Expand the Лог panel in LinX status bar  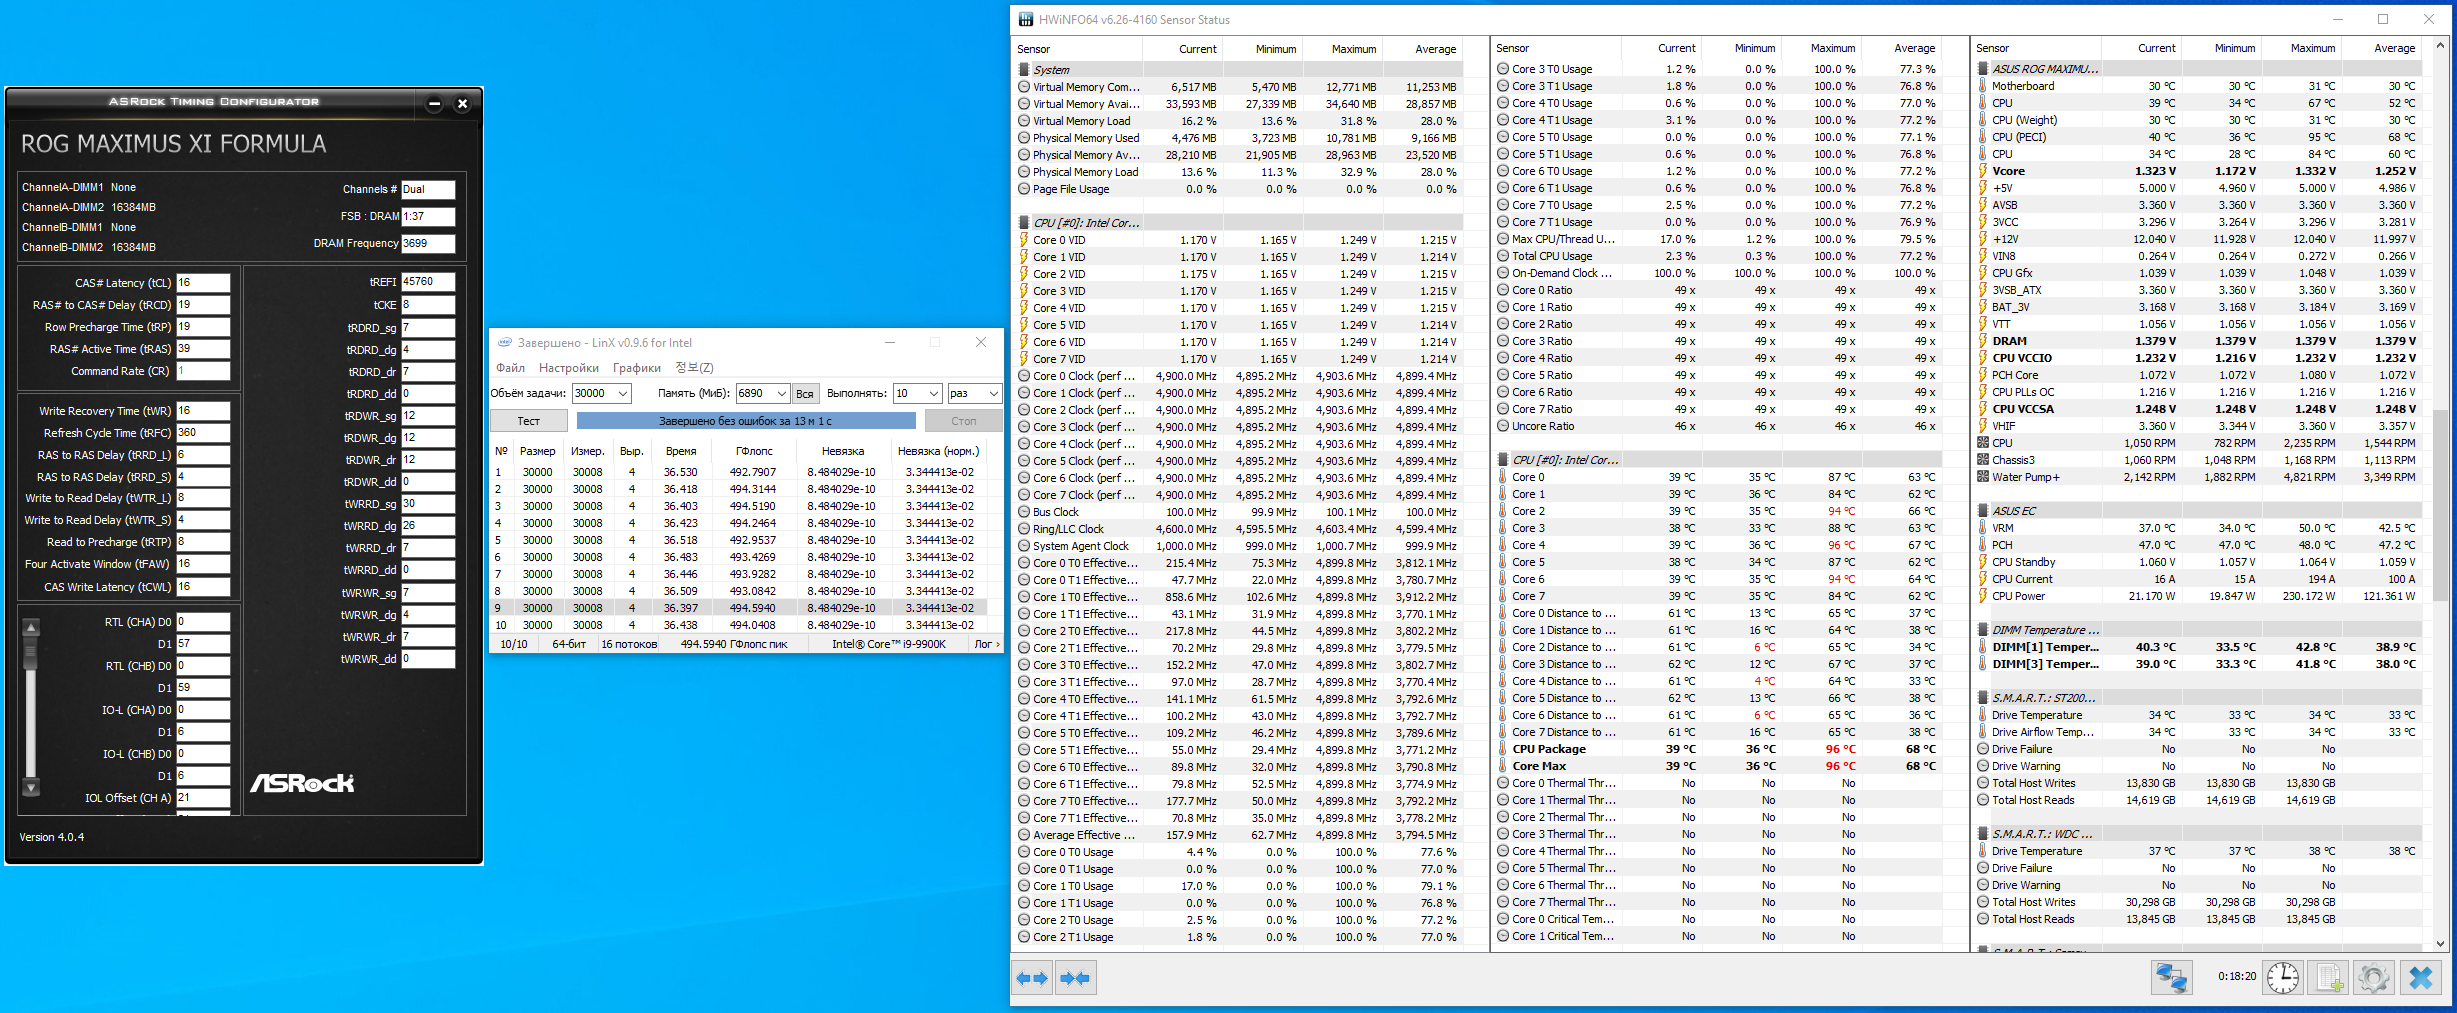point(987,644)
